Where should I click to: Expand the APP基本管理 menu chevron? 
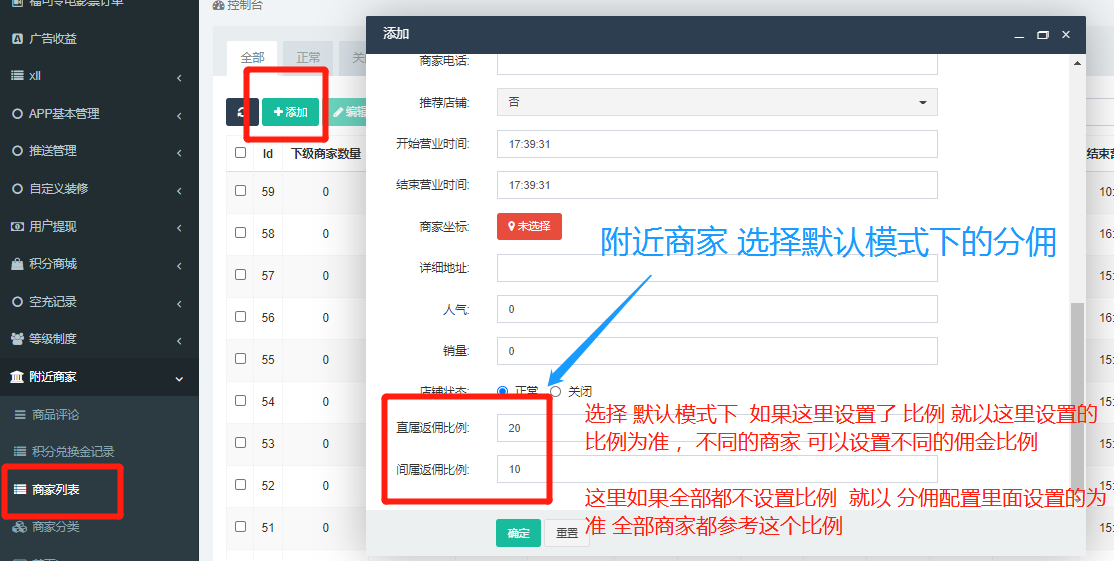(179, 115)
